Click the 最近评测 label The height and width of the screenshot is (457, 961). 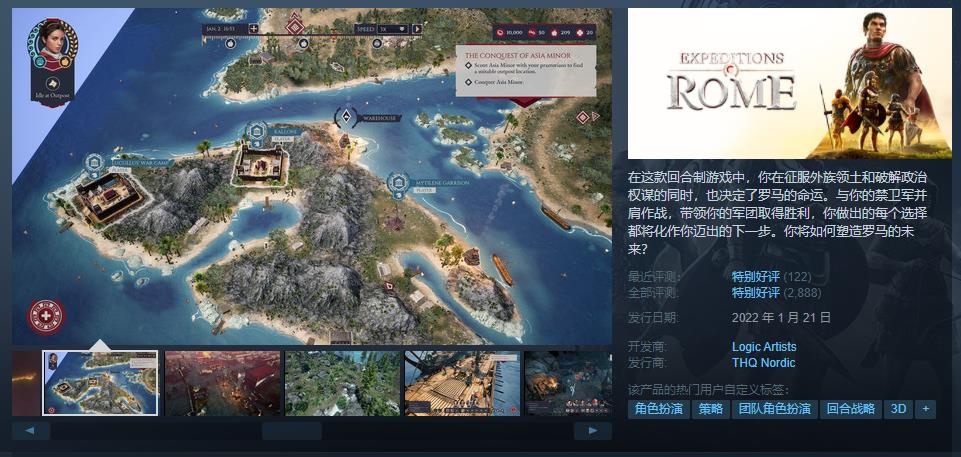653,276
